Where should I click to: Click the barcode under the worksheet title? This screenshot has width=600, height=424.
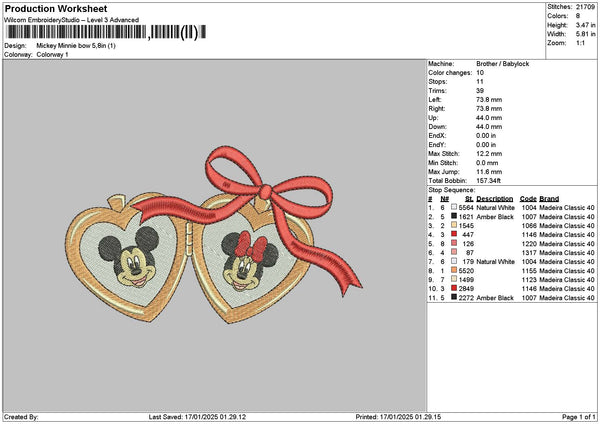pyautogui.click(x=105, y=32)
